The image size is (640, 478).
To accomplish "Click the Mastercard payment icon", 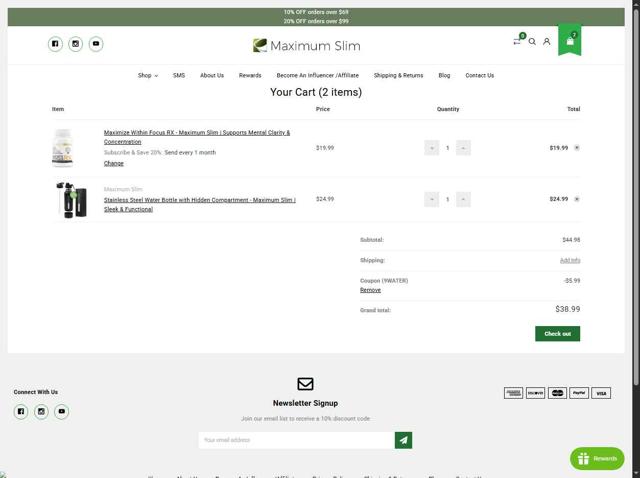I will click(558, 393).
